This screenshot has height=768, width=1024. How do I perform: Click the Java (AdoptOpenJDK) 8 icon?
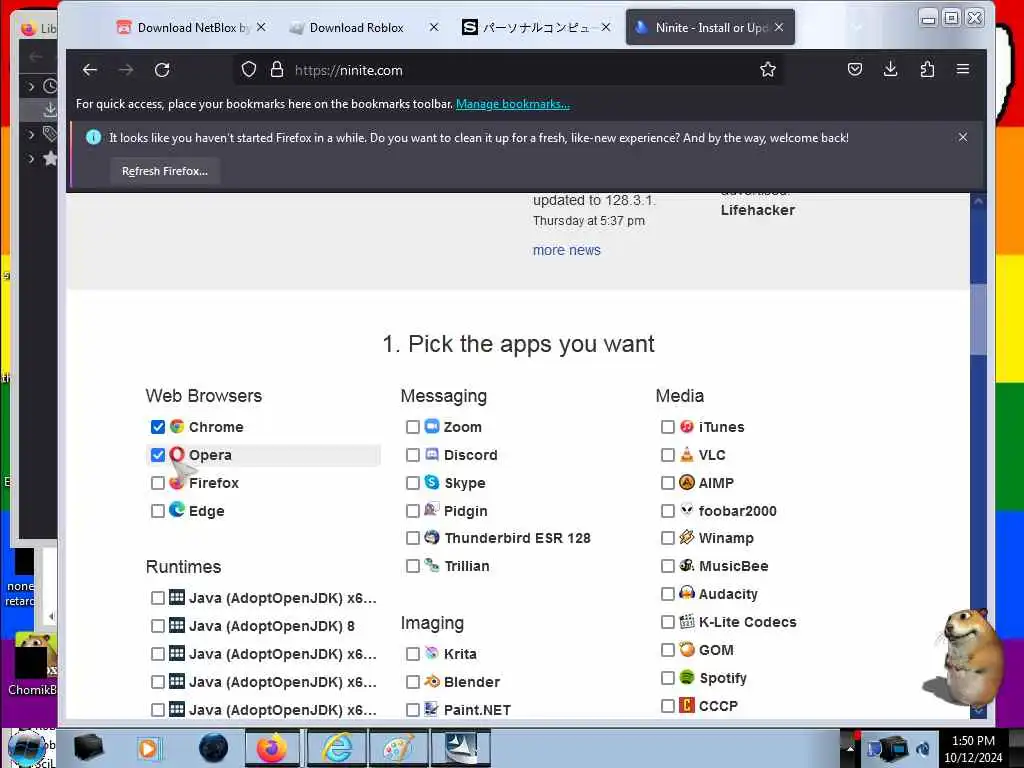click(x=177, y=625)
